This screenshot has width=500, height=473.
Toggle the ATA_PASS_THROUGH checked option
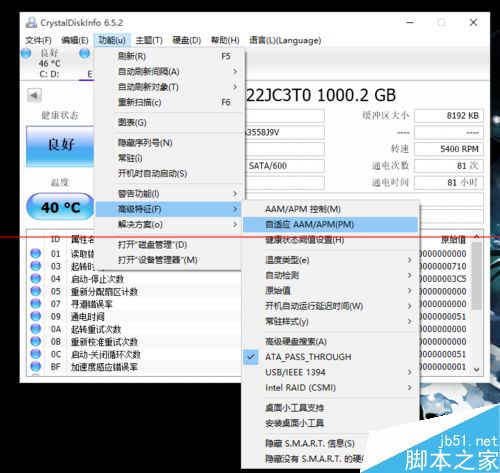[330, 357]
